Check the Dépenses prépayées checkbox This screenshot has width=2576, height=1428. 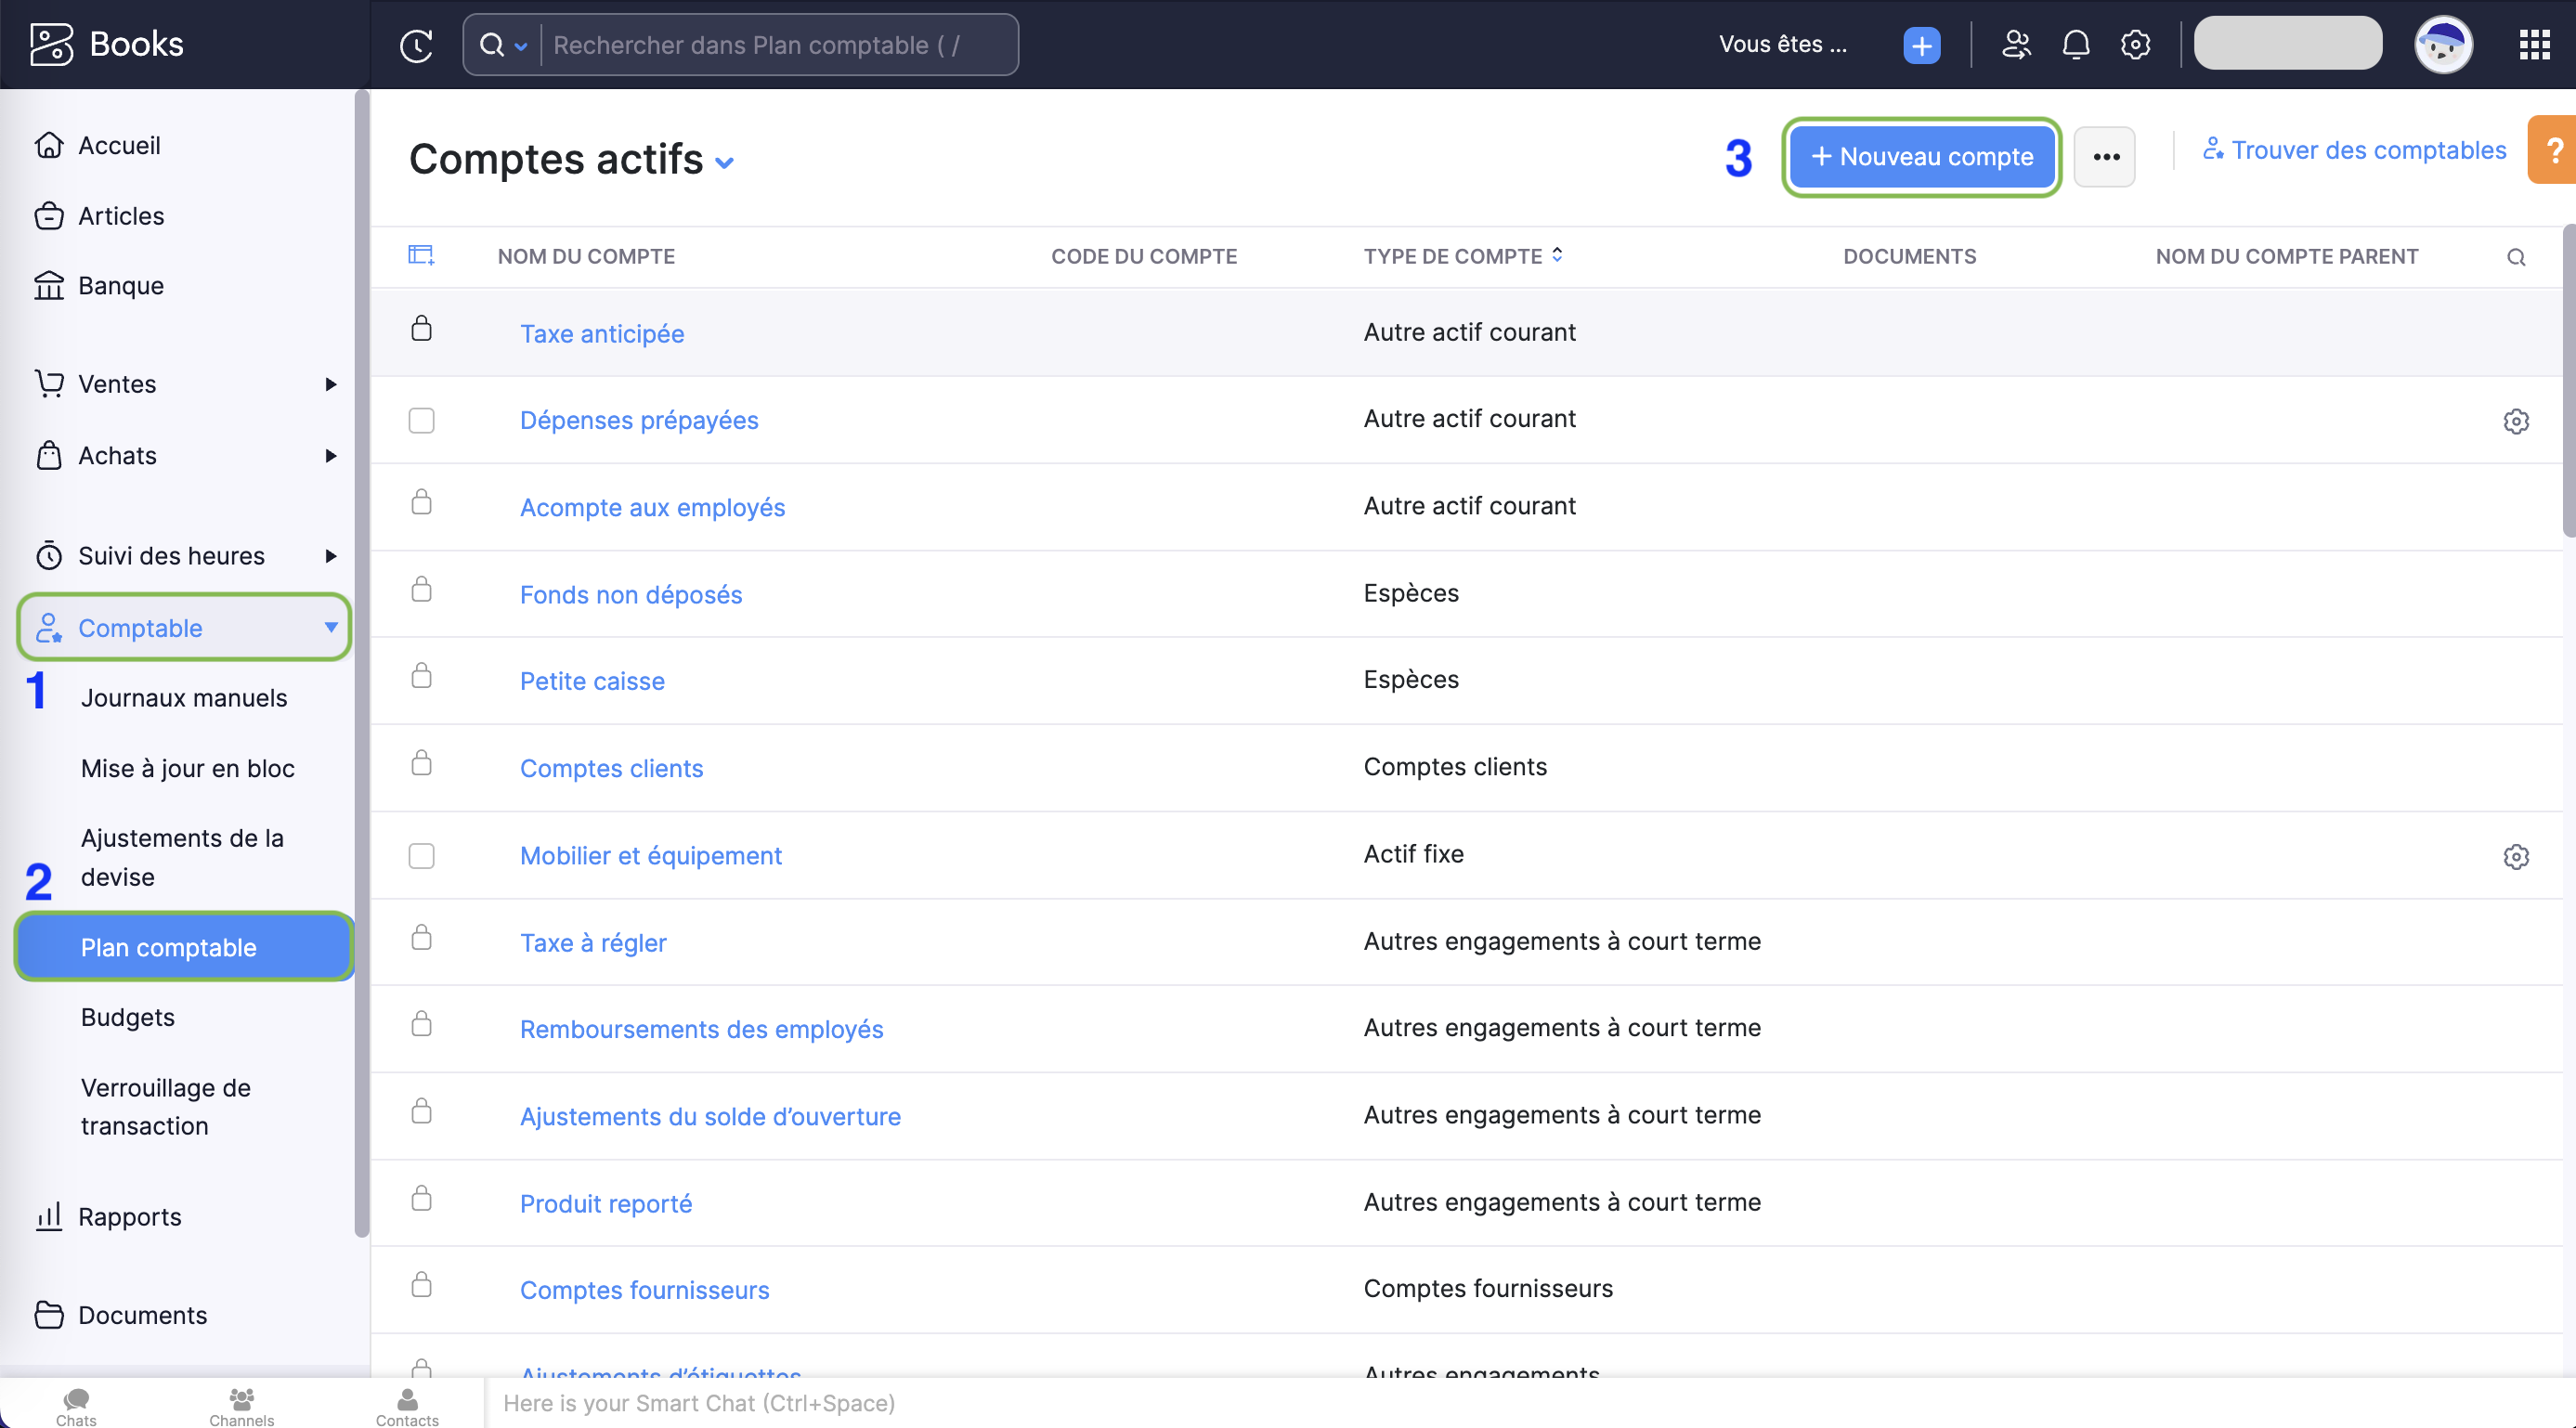click(x=421, y=420)
